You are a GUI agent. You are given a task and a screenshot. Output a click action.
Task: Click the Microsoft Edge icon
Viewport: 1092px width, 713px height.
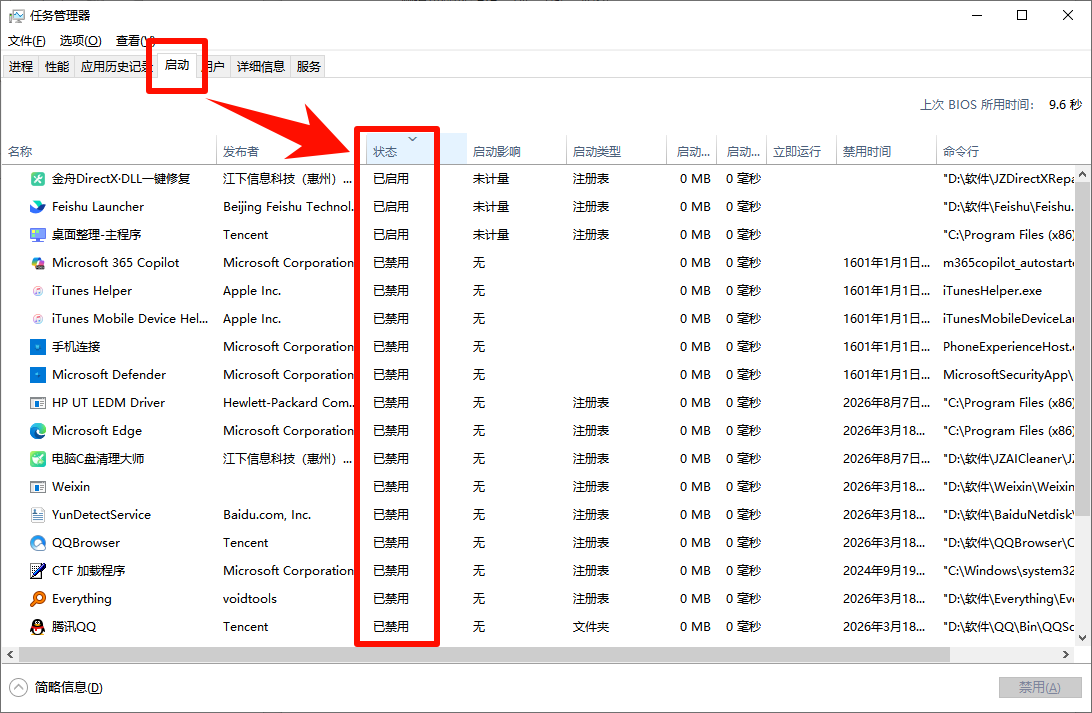38,431
